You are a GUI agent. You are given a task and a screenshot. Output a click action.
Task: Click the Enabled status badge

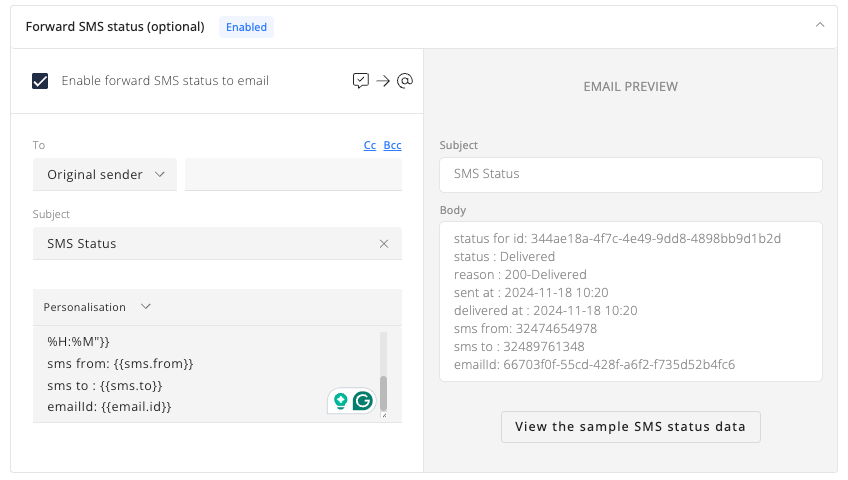[246, 27]
